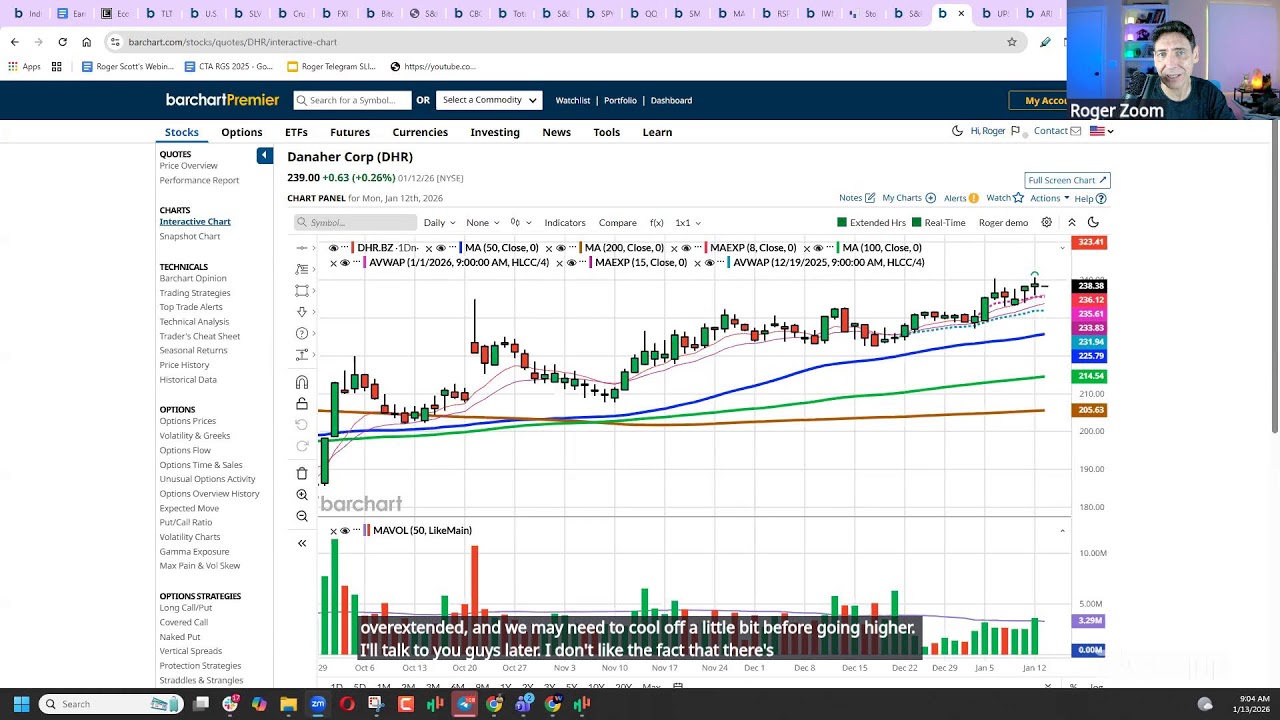This screenshot has height=720, width=1280.
Task: Open chart settings gear icon
Action: tap(1047, 222)
